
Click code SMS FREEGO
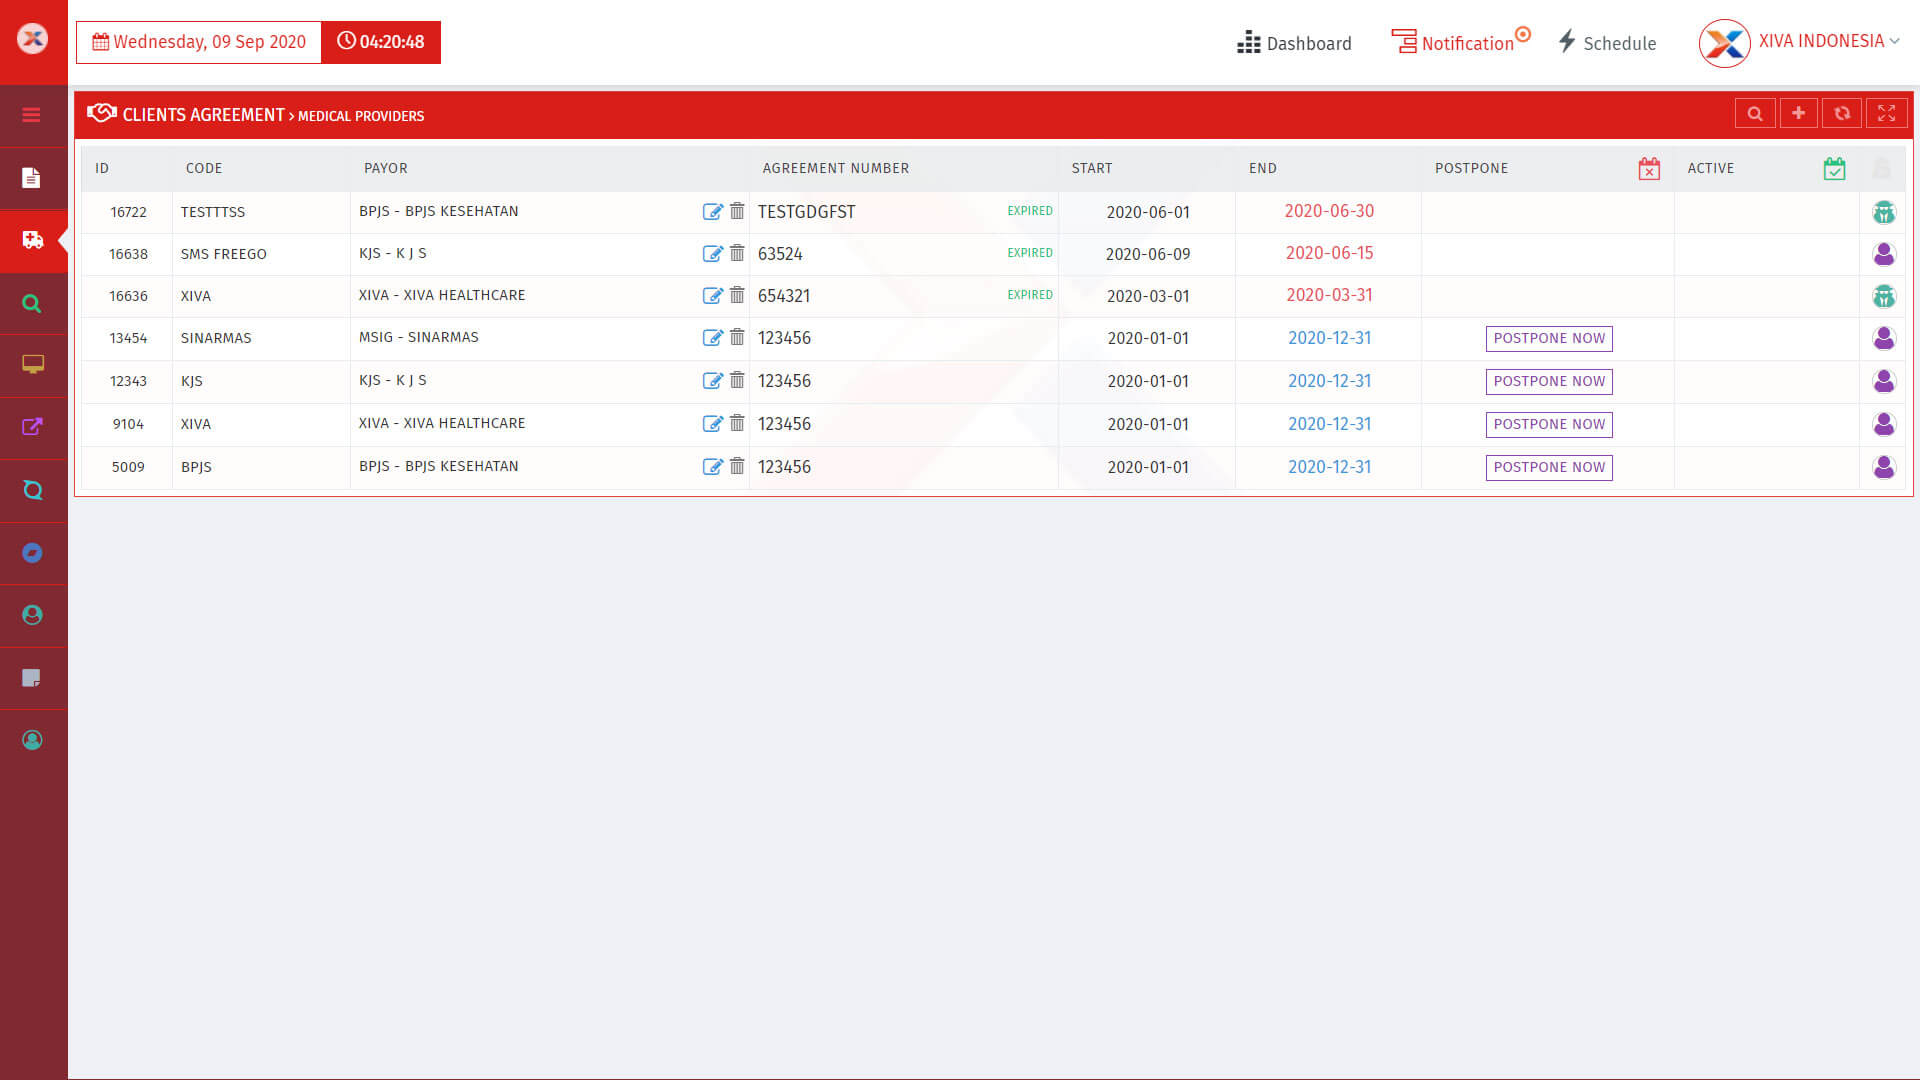tap(224, 254)
